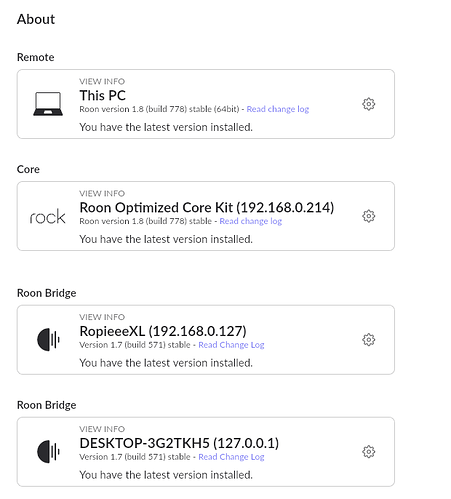This screenshot has width=451, height=499.
Task: Read change log for This PC remote
Action: pos(278,109)
